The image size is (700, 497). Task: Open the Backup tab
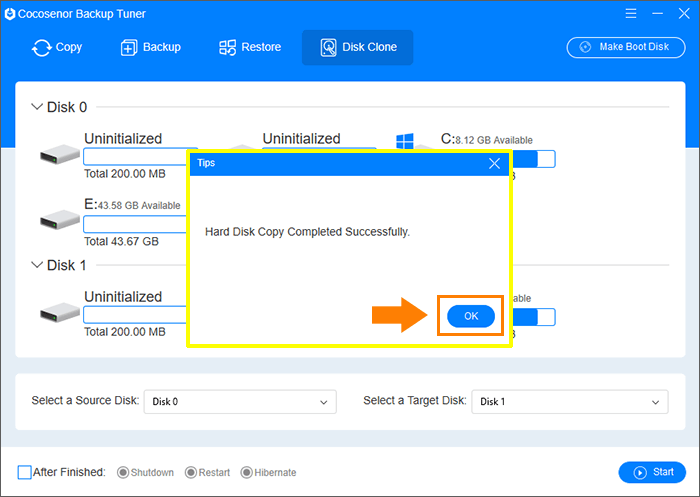(x=150, y=47)
